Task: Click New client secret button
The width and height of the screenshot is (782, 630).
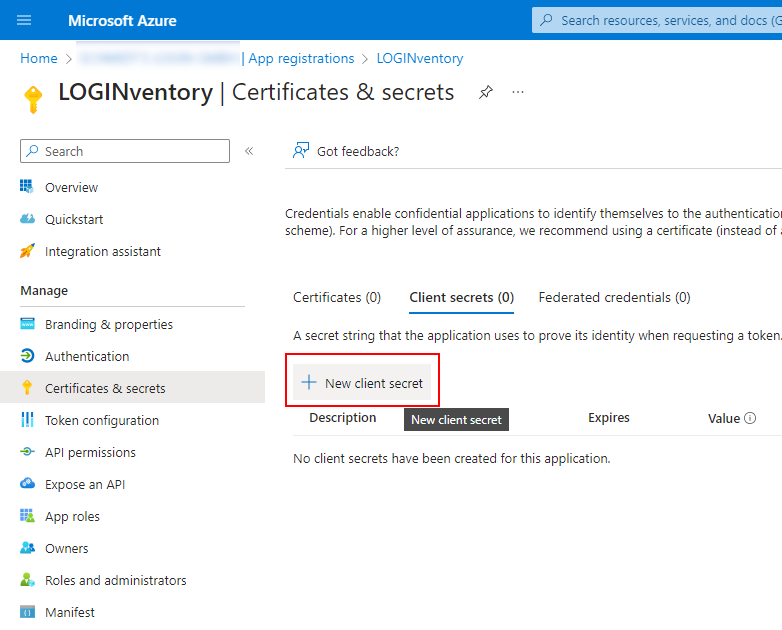Action: tap(362, 383)
